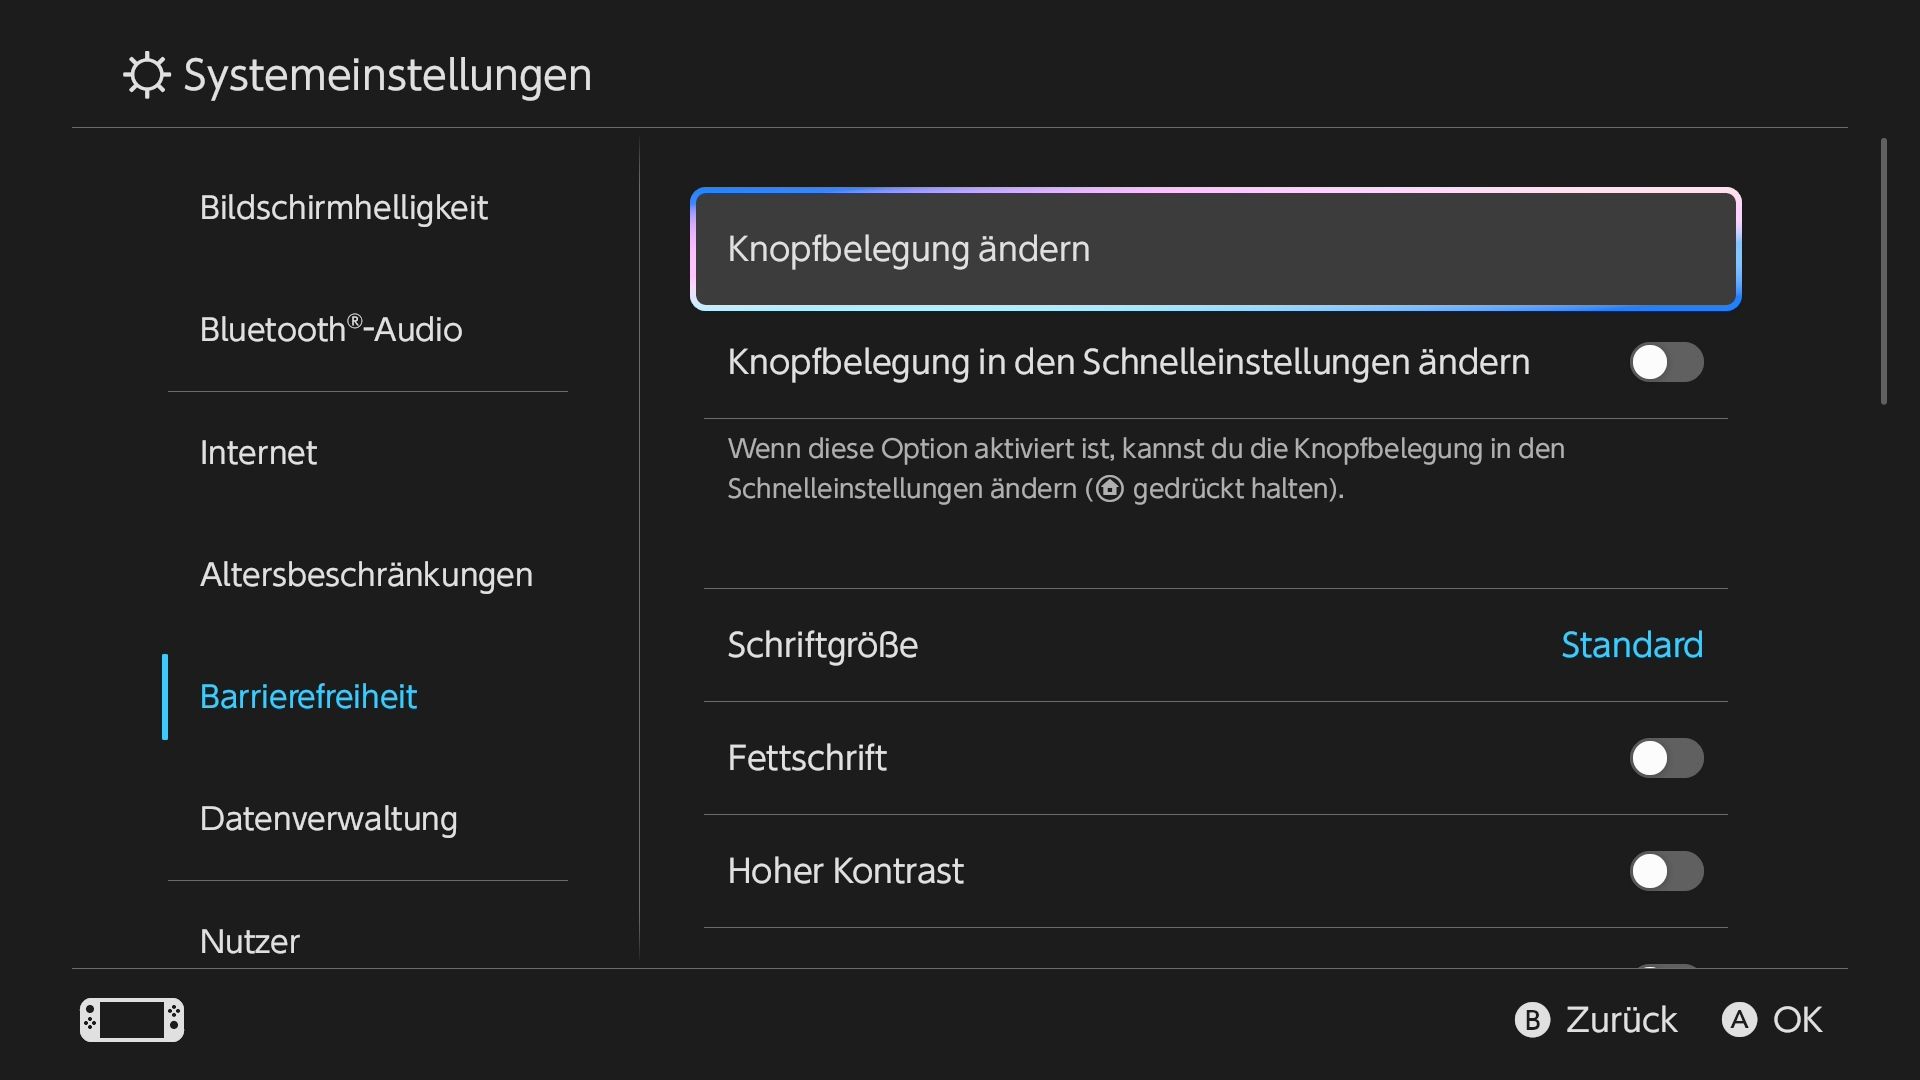Open Bluetooth-Audio settings category
1920x1080 pixels.
tap(330, 329)
